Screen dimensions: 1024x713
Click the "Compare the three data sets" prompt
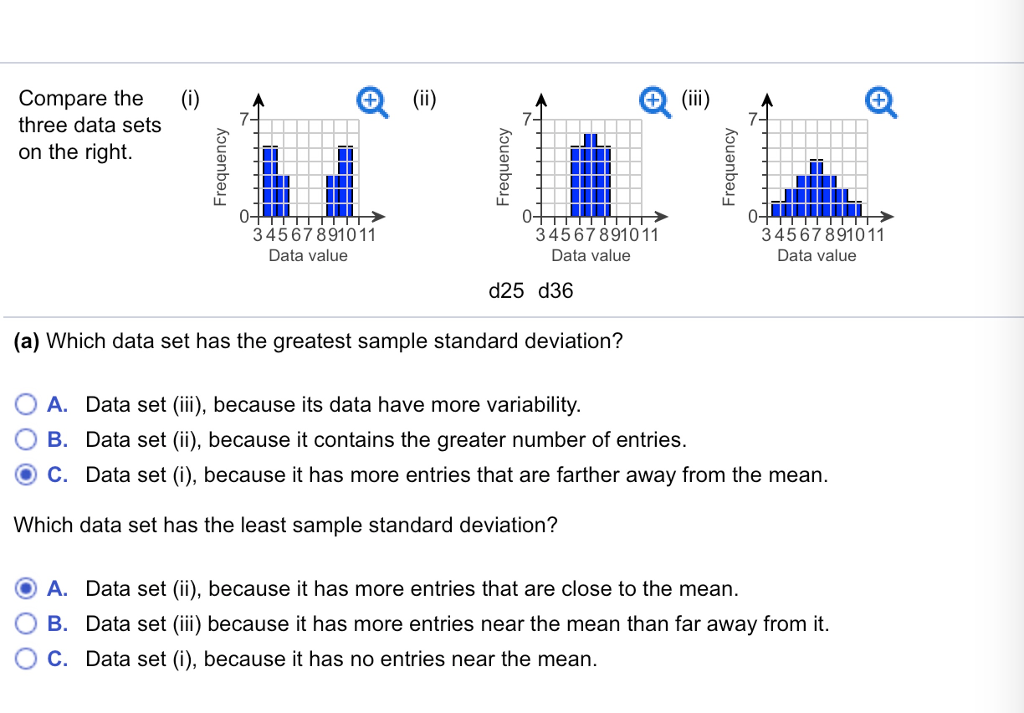pyautogui.click(x=87, y=125)
